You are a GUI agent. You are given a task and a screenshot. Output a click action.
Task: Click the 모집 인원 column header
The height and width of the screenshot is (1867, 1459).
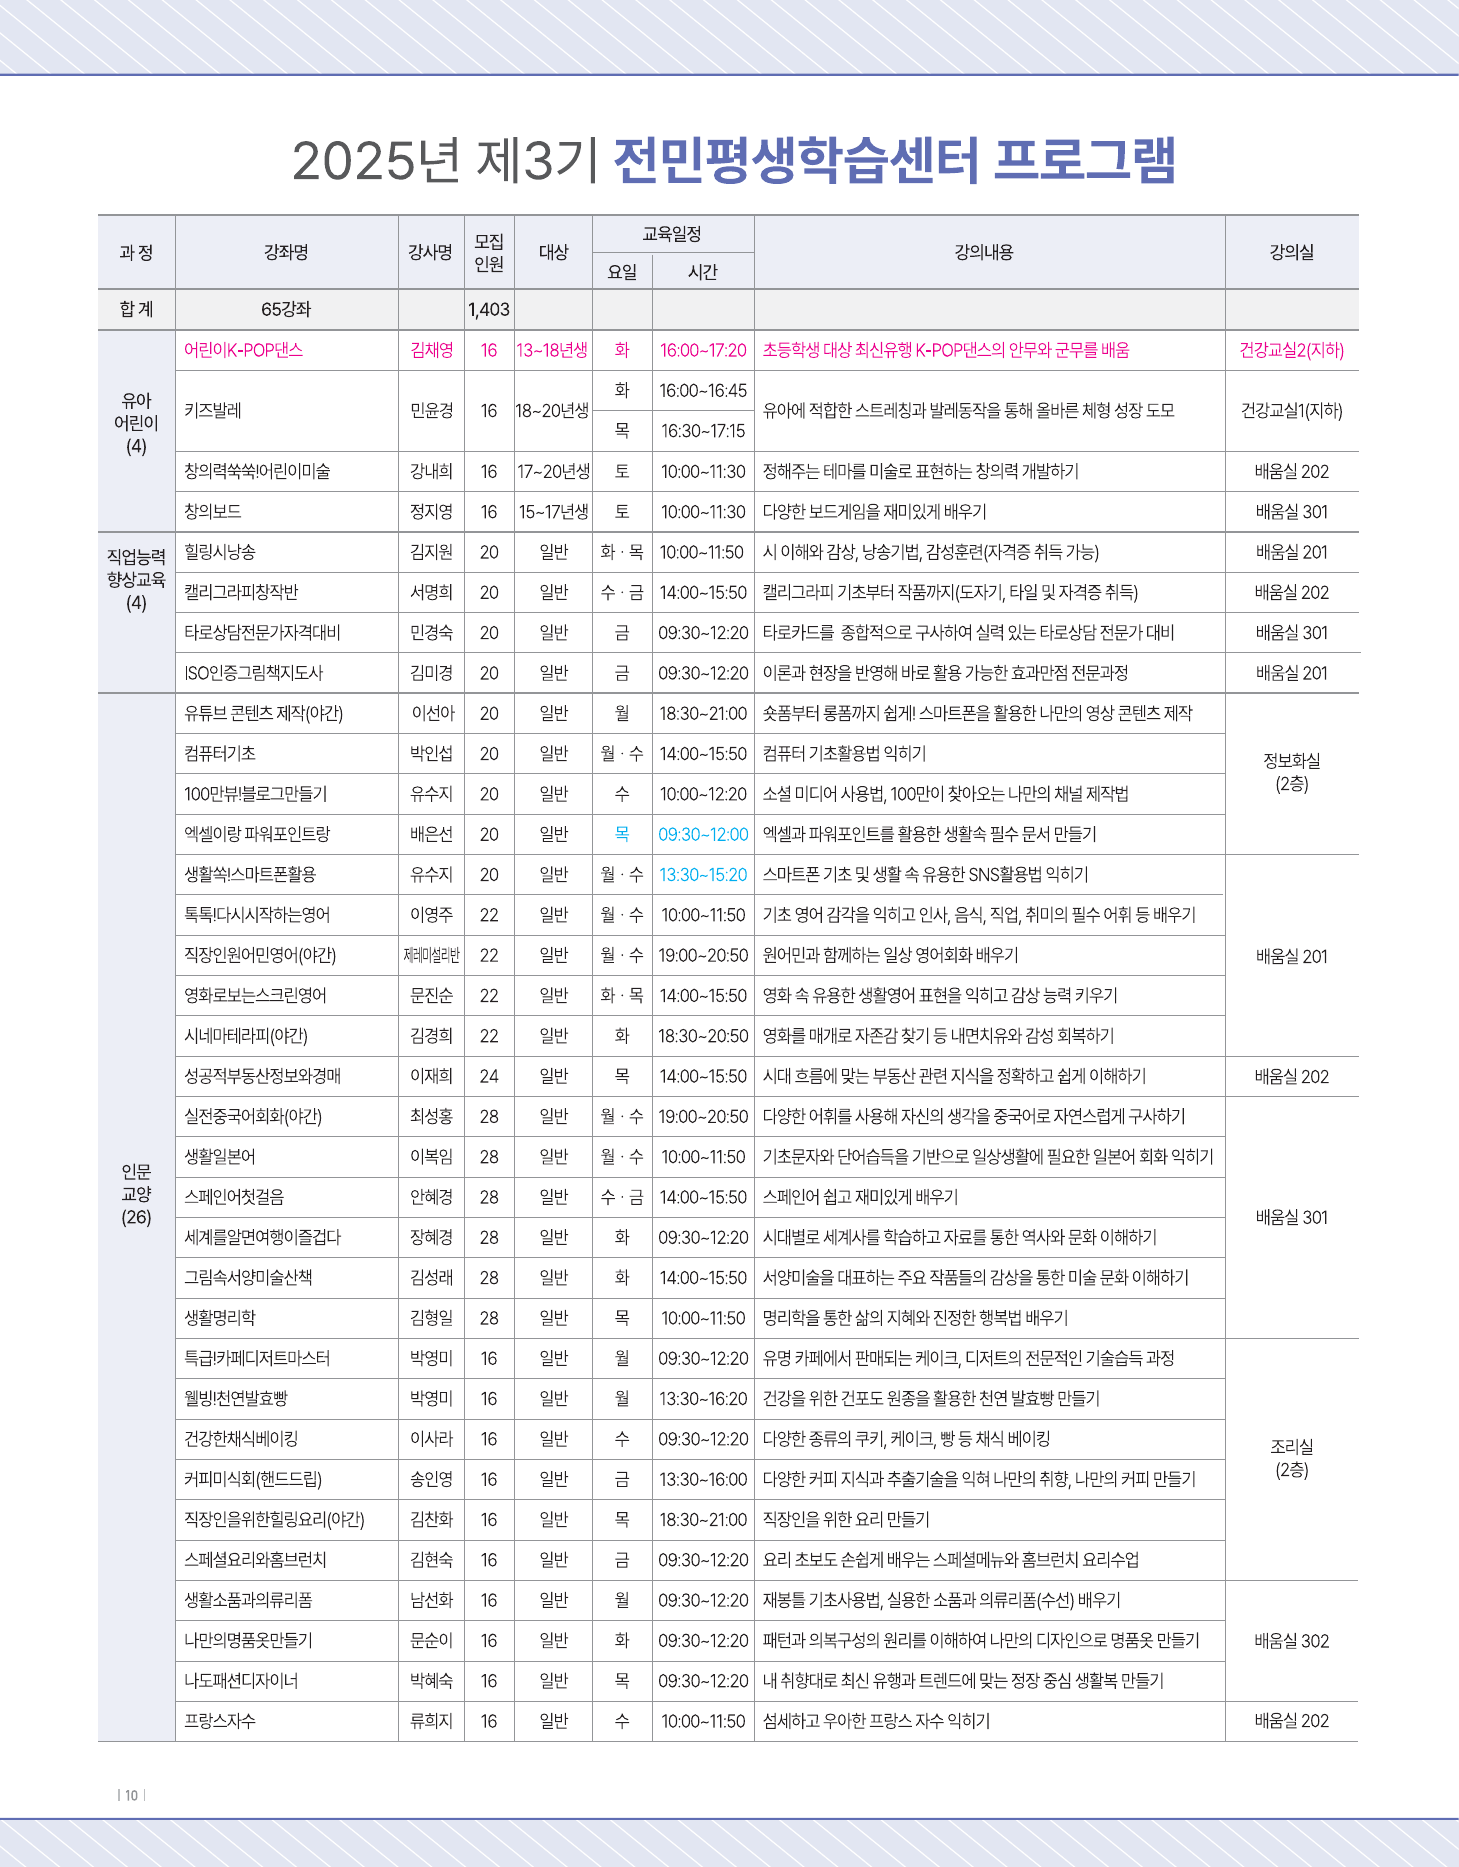489,252
